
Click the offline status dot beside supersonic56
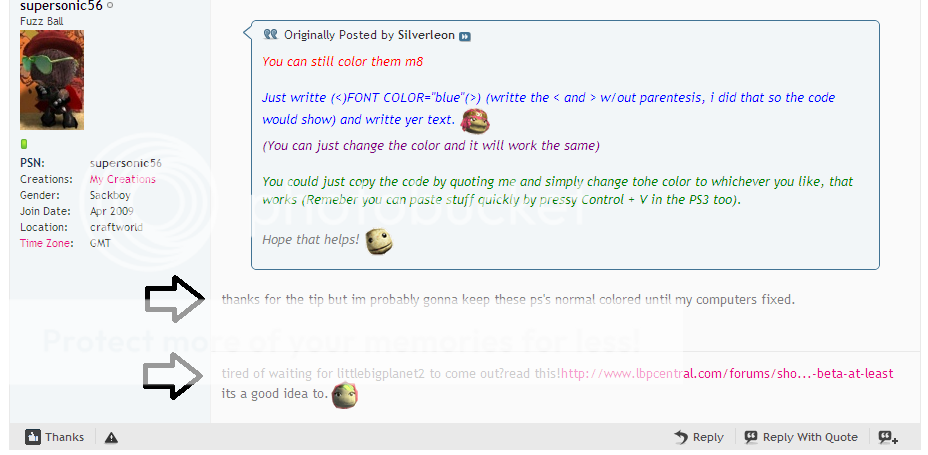[110, 6]
